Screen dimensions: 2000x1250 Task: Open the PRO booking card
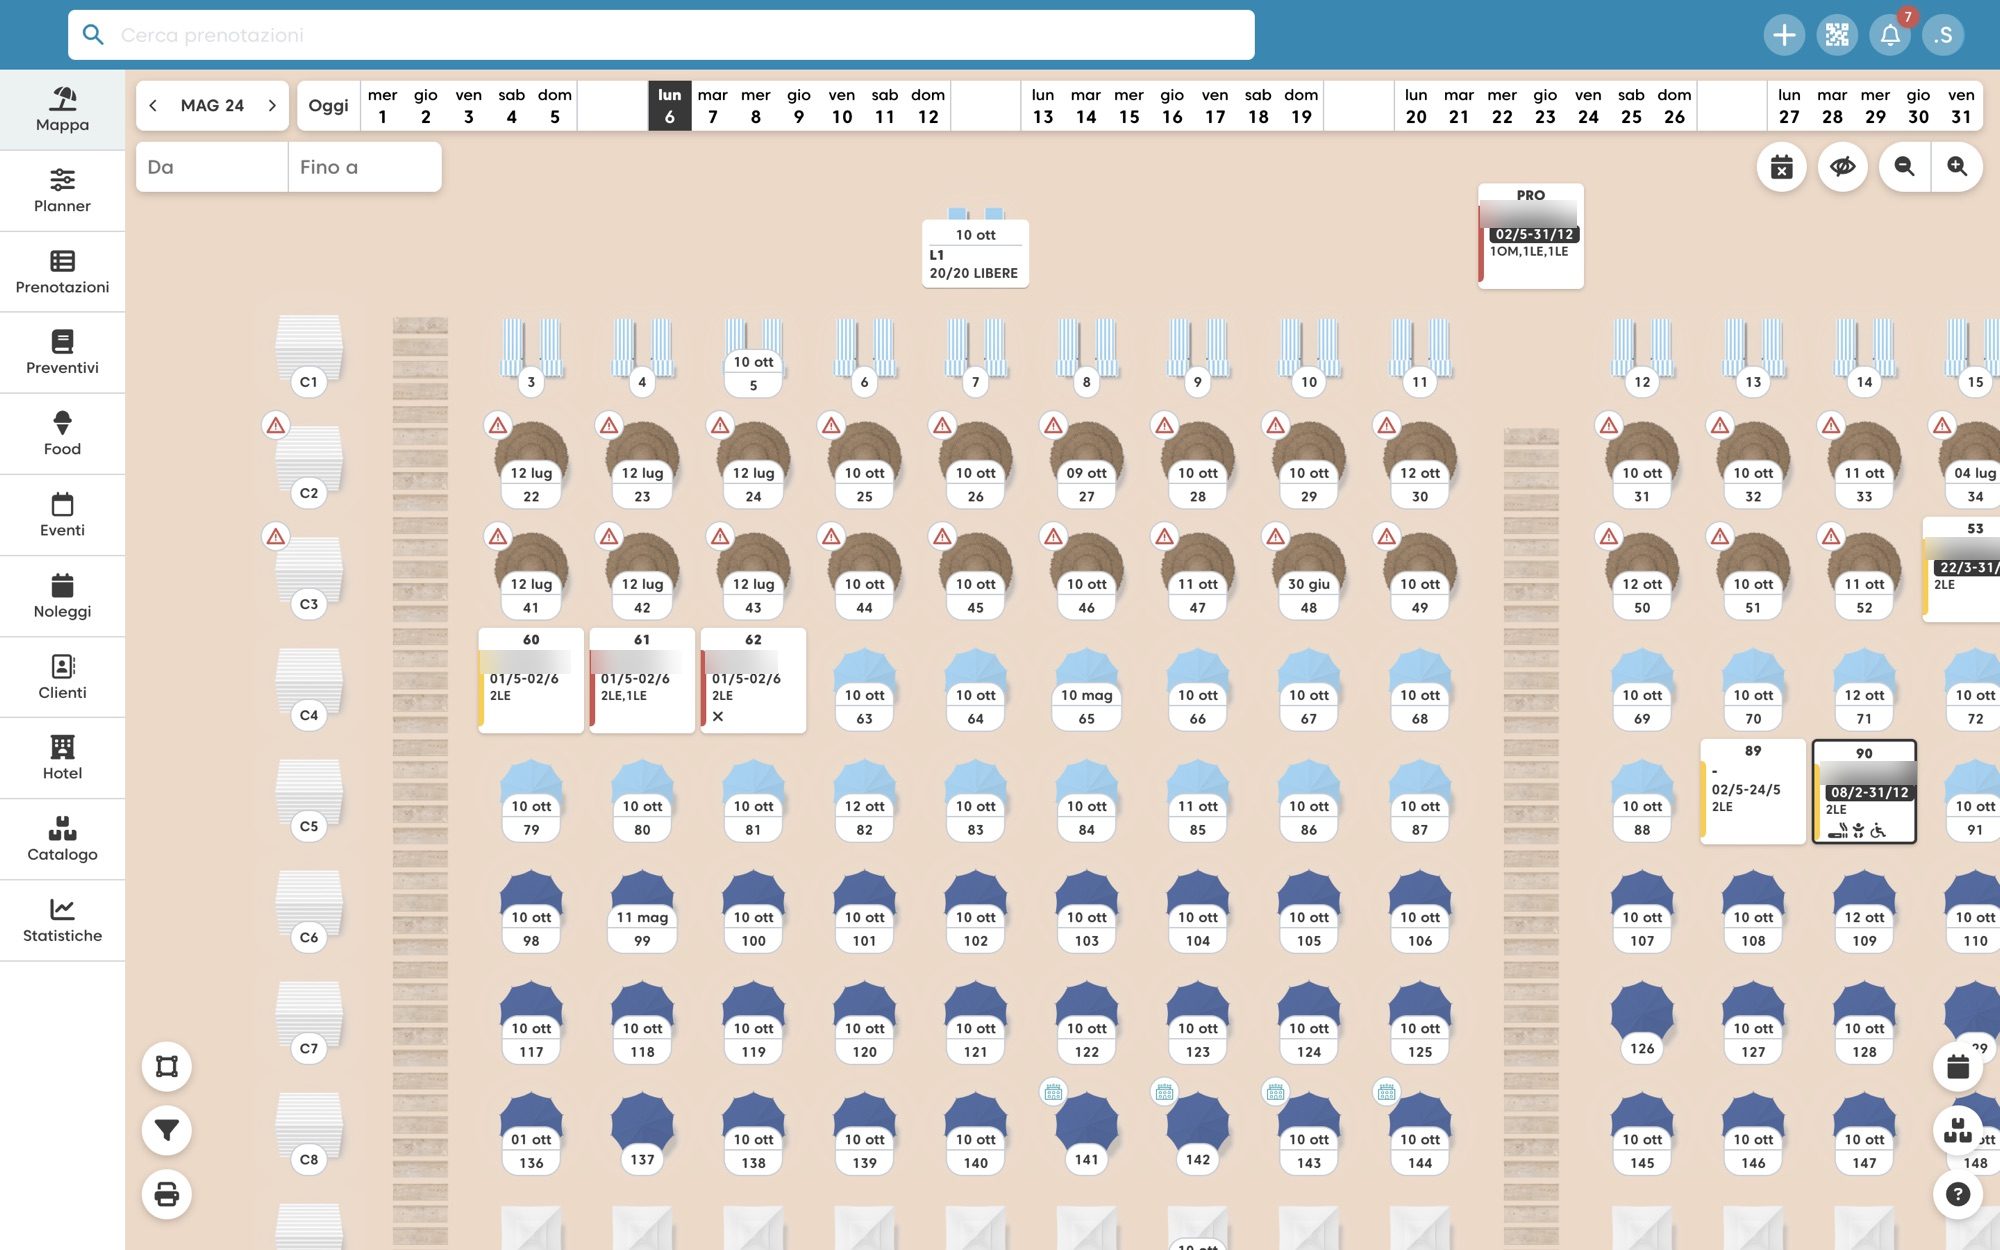[x=1530, y=236]
